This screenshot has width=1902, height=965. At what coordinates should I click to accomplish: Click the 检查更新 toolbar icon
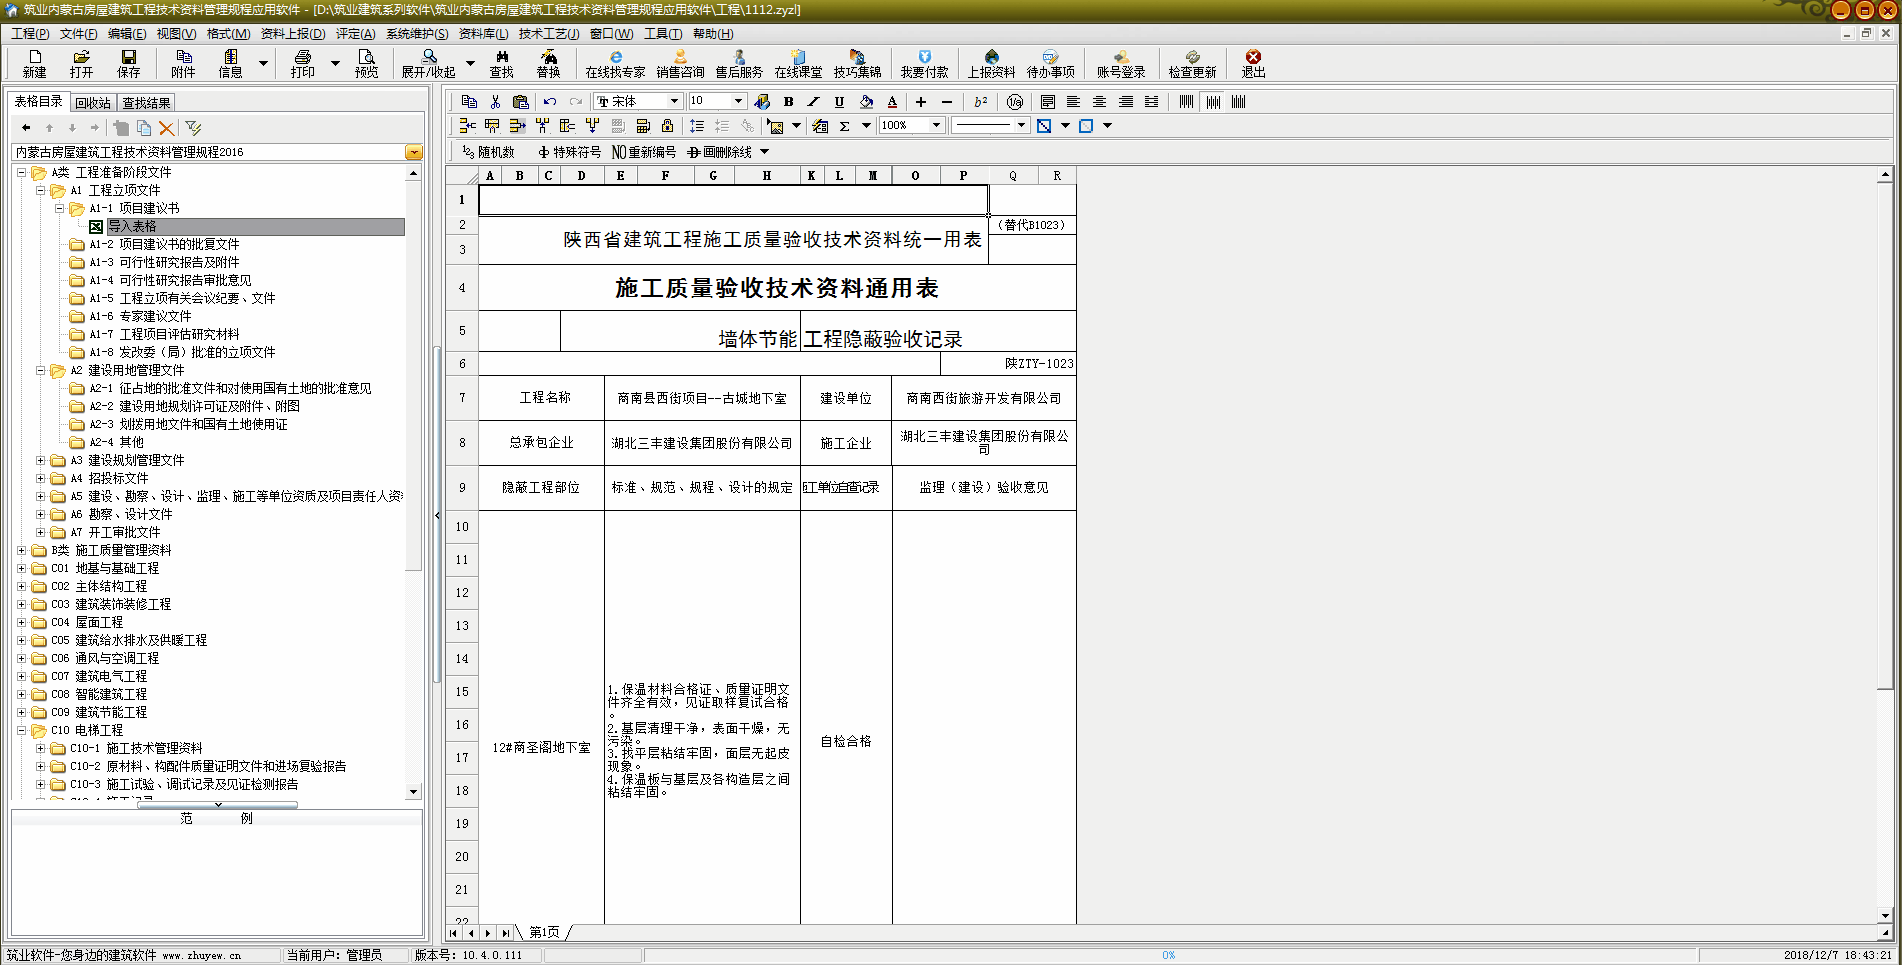[x=1192, y=63]
